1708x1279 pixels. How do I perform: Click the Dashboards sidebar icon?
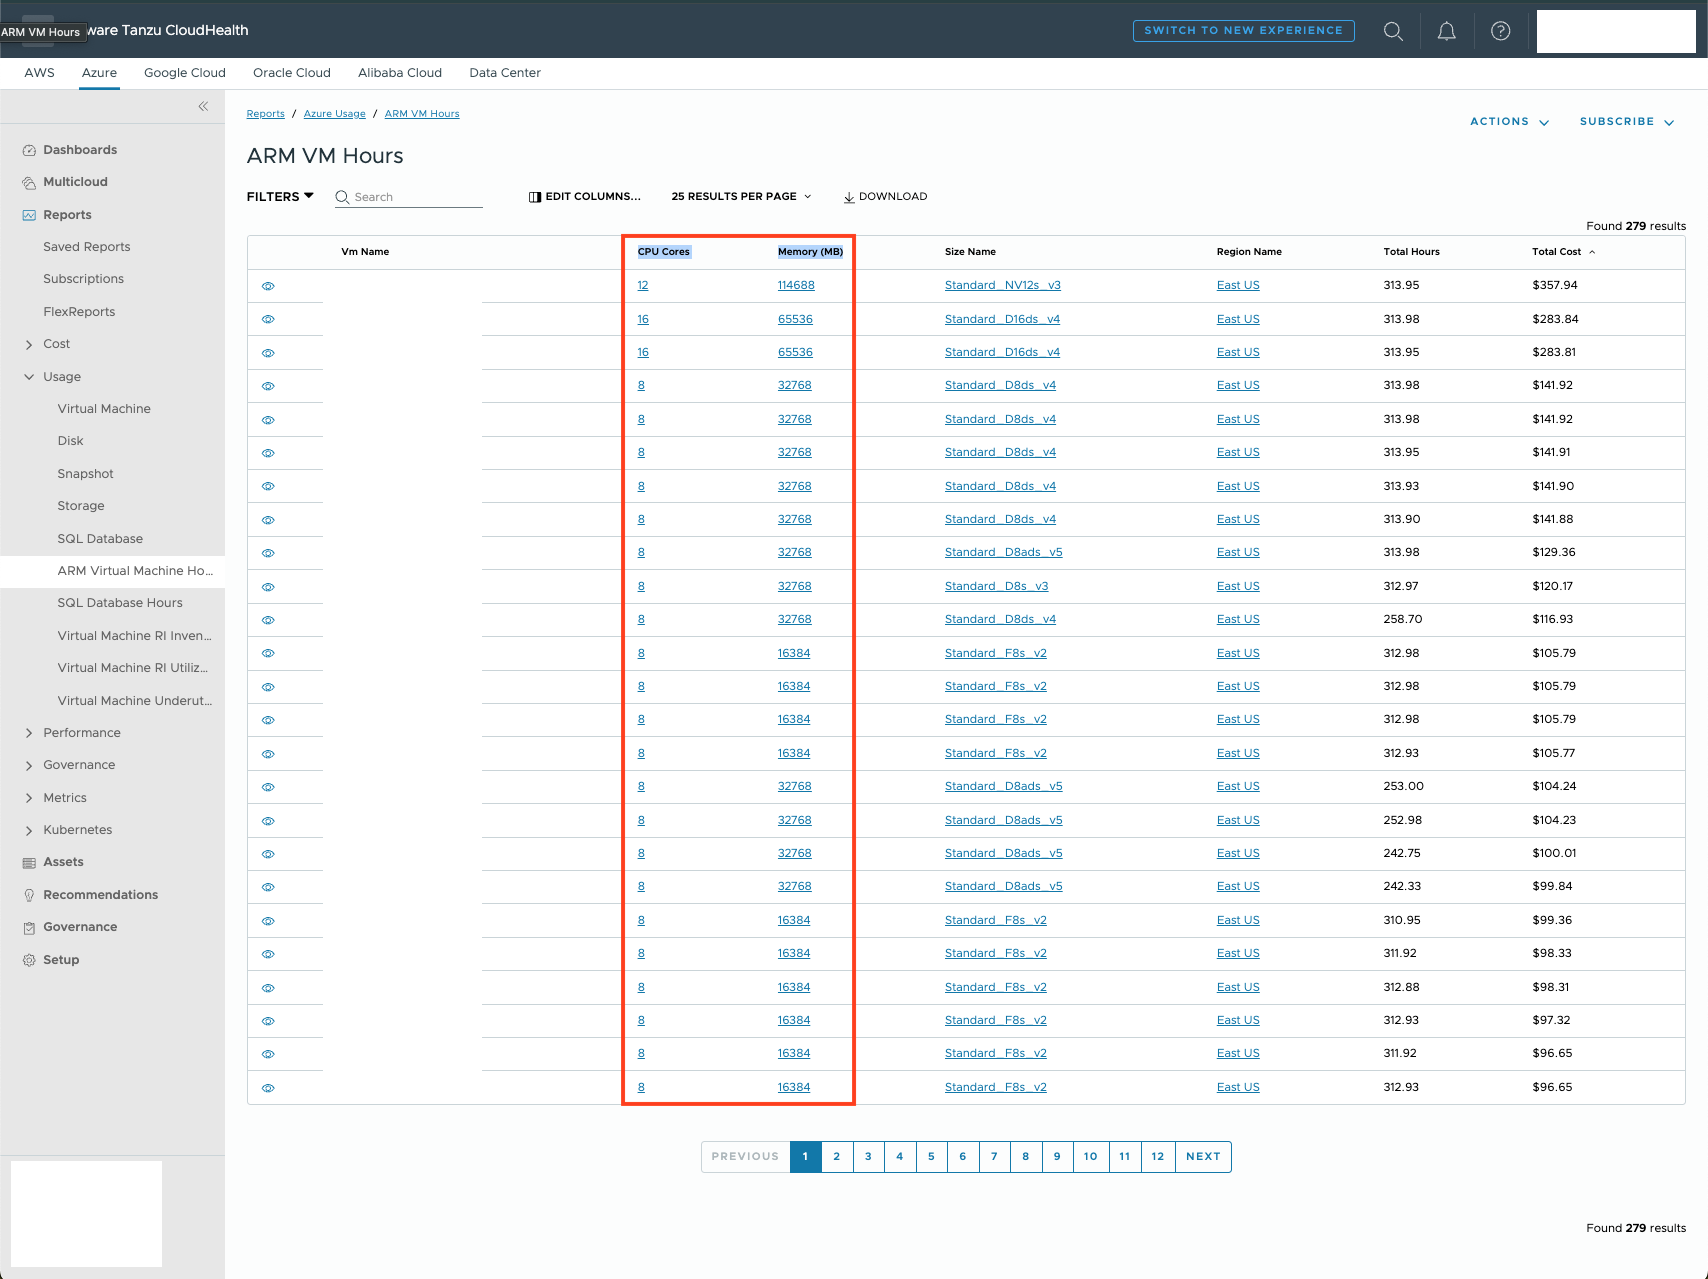click(29, 150)
